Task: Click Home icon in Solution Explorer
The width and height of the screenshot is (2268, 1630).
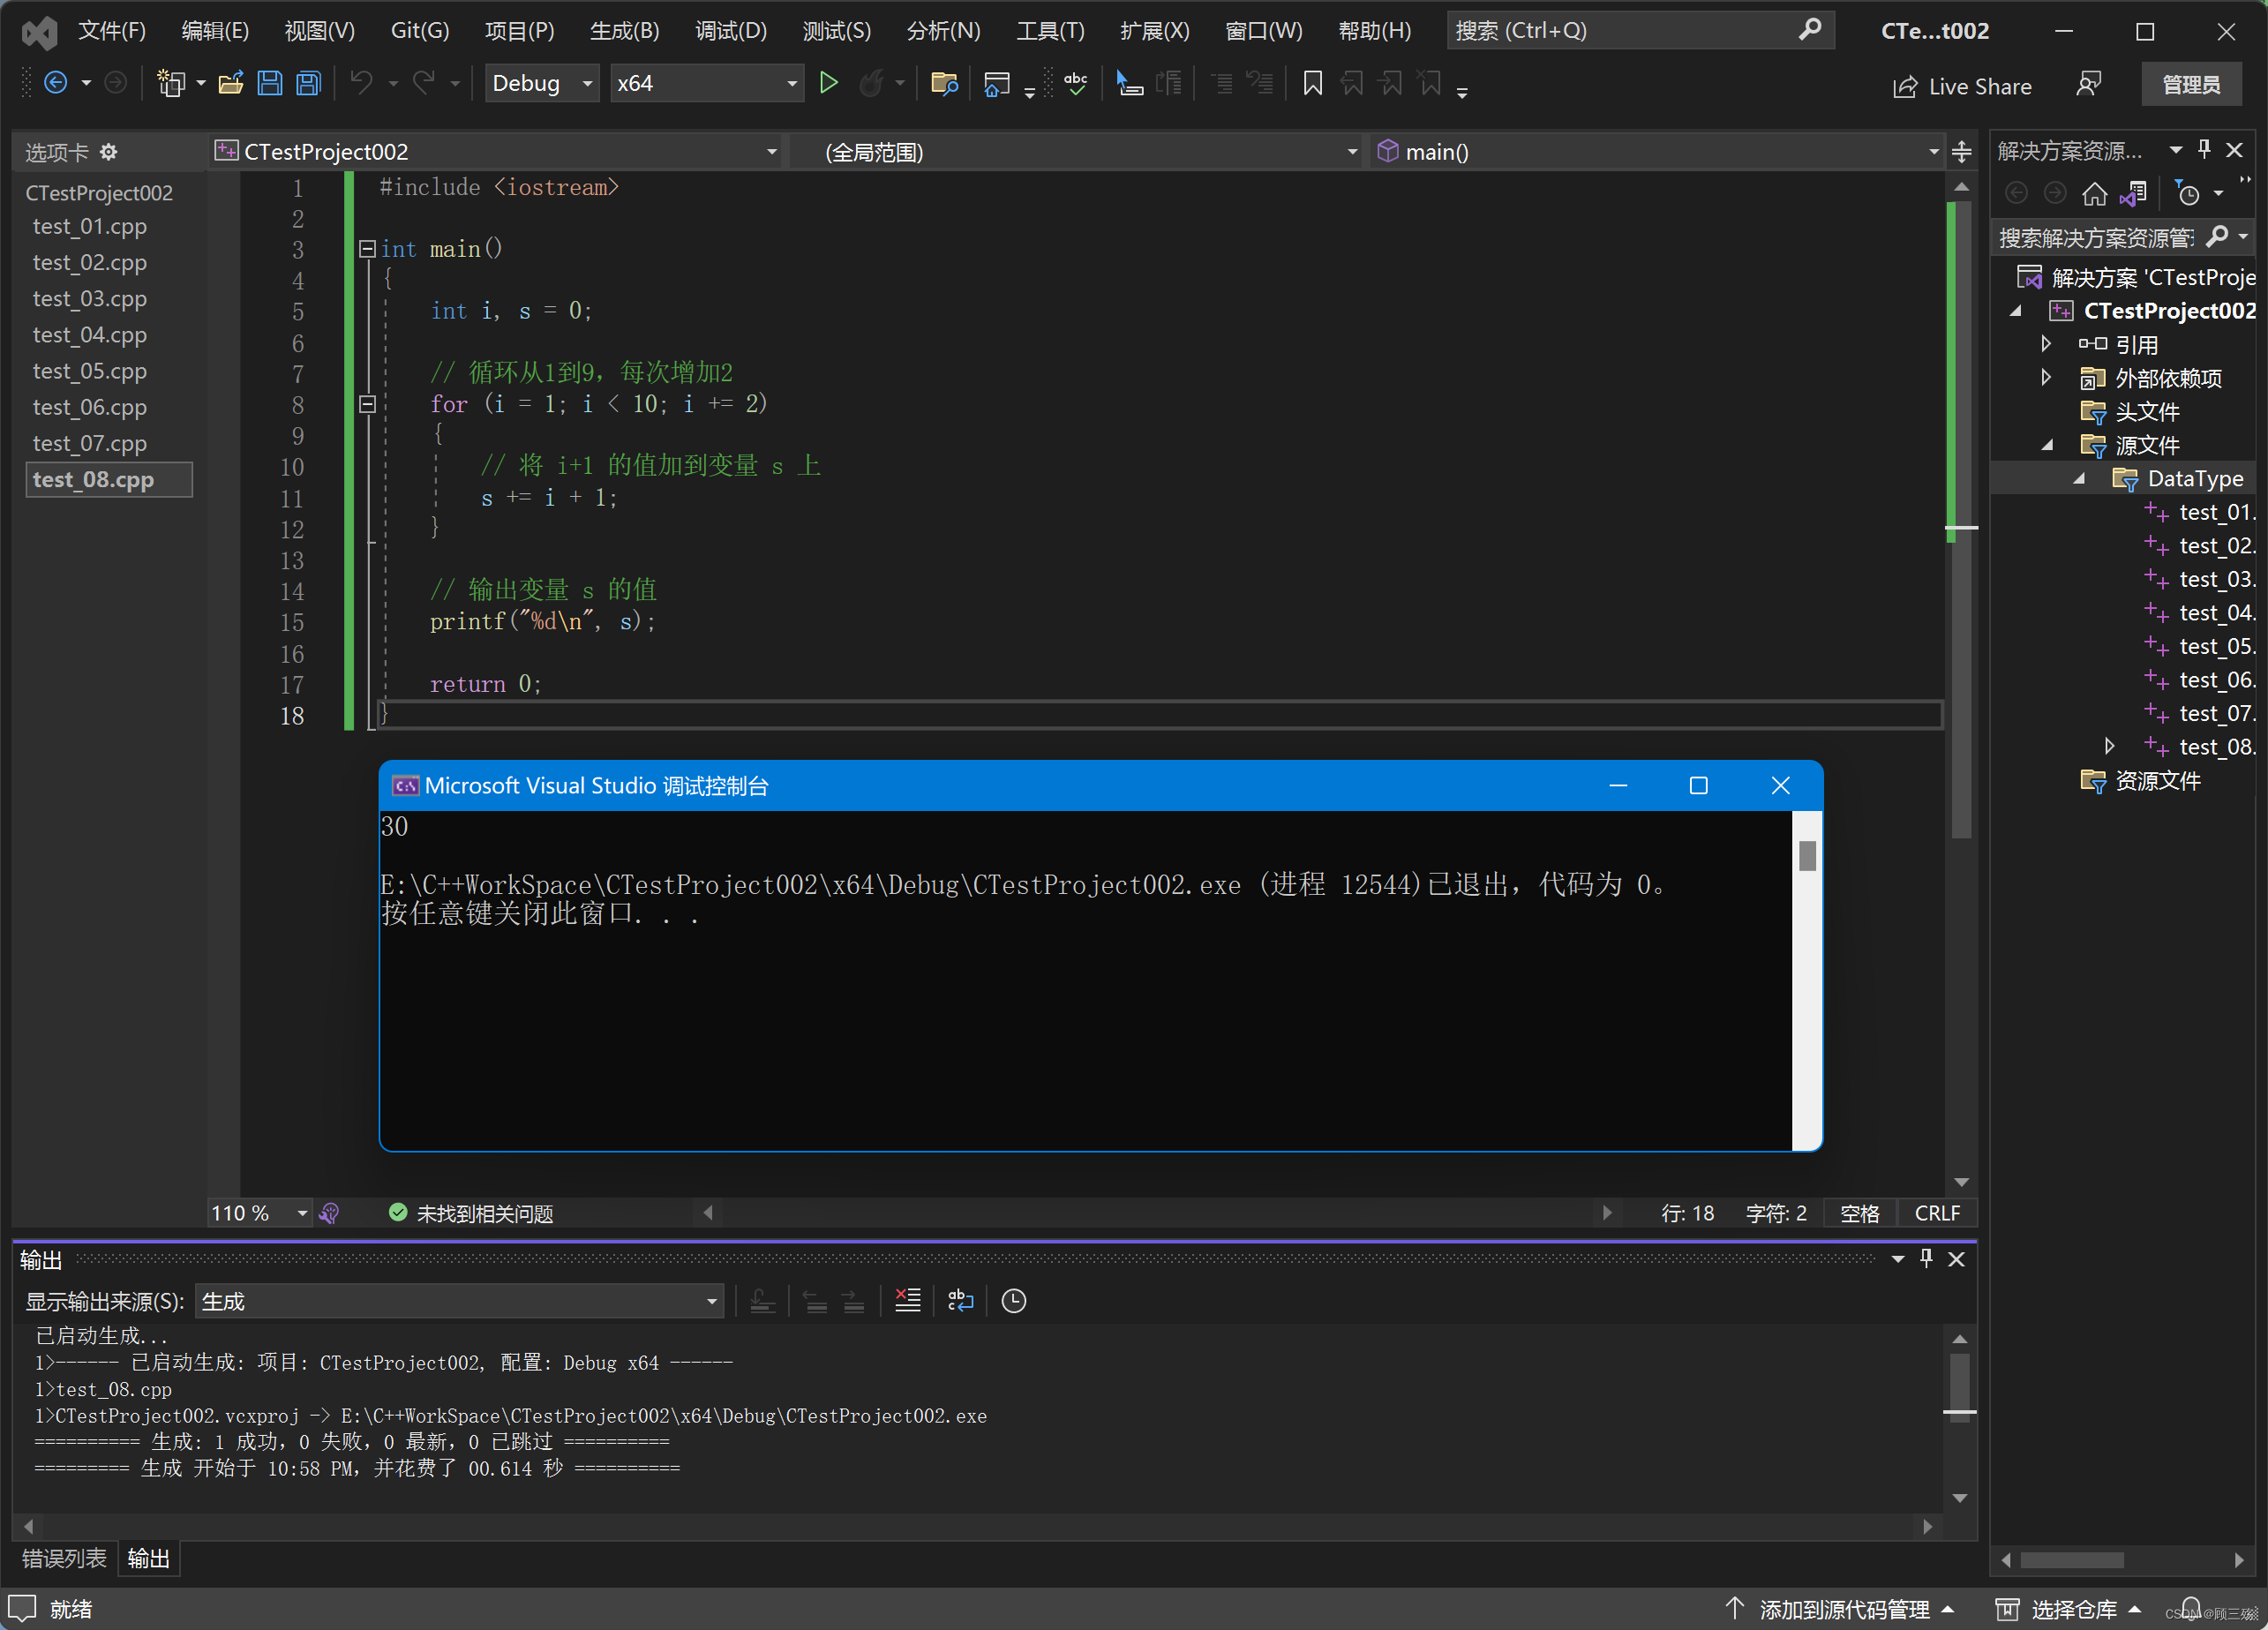Action: click(2094, 193)
